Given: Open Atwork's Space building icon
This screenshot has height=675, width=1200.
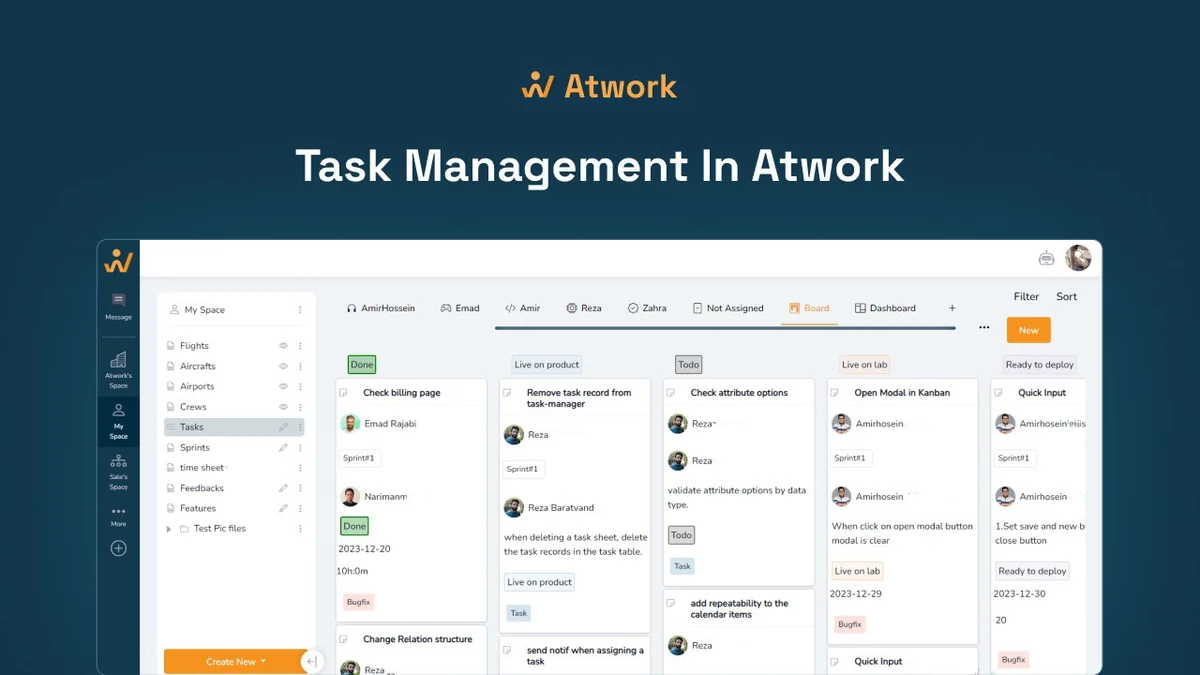Looking at the screenshot, I should tap(118, 360).
